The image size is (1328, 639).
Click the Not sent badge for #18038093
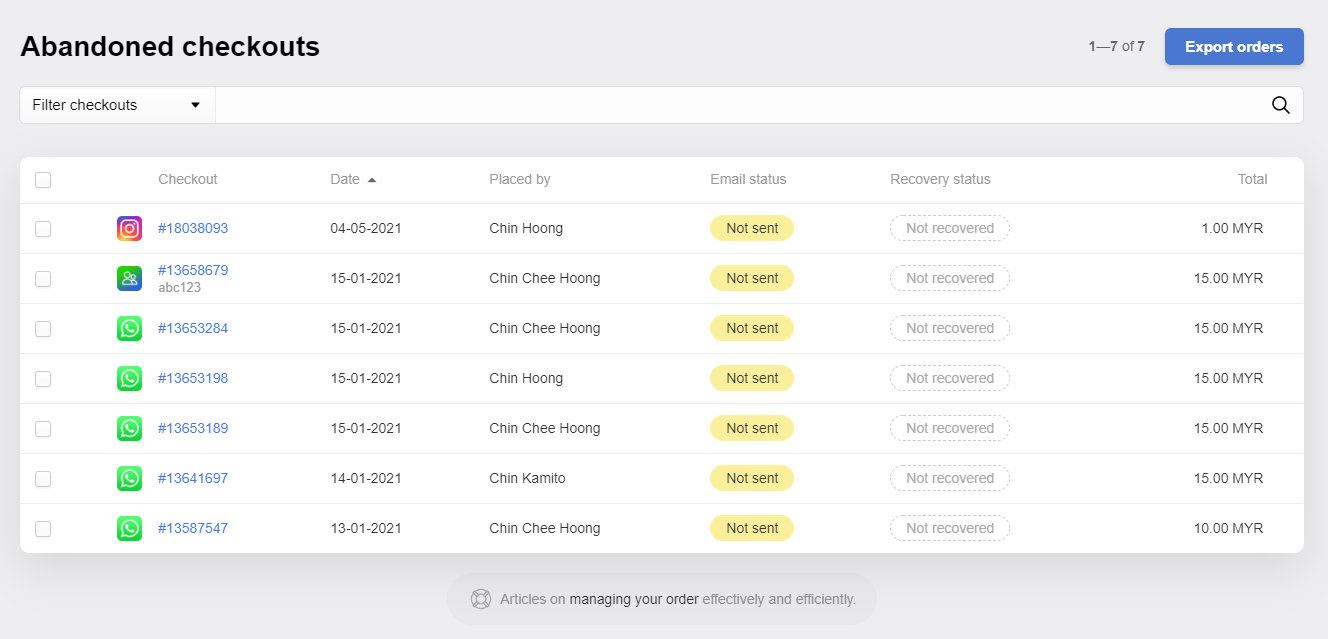(x=752, y=228)
